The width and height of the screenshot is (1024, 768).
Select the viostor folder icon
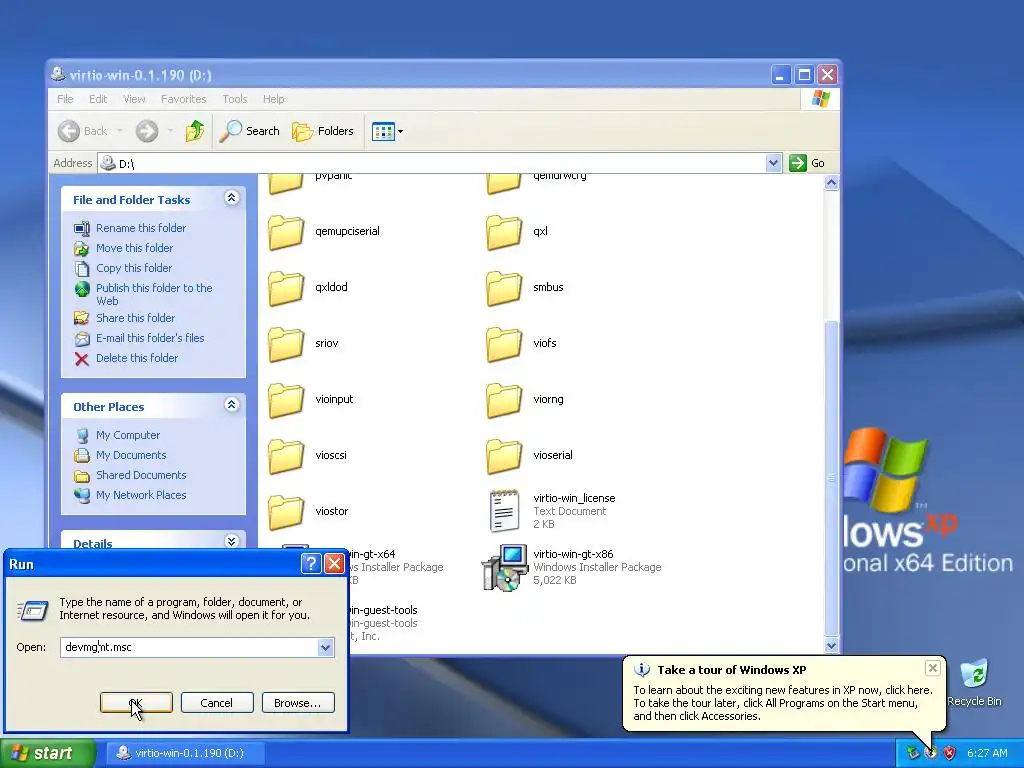[286, 512]
